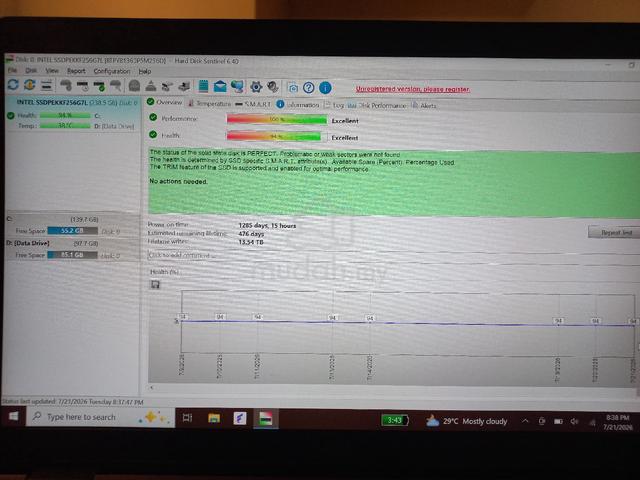The height and width of the screenshot is (480, 640).
Task: Open the Report menu
Action: 76,71
